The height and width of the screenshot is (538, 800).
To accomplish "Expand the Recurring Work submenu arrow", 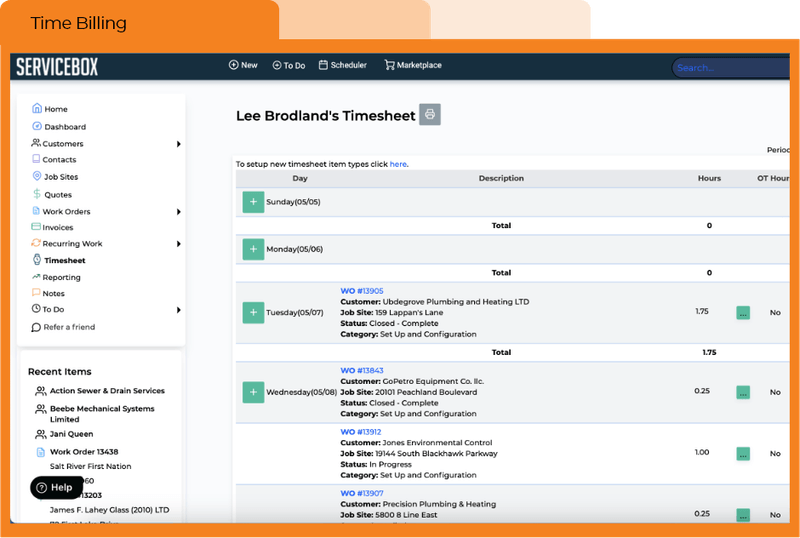I will click(x=179, y=244).
